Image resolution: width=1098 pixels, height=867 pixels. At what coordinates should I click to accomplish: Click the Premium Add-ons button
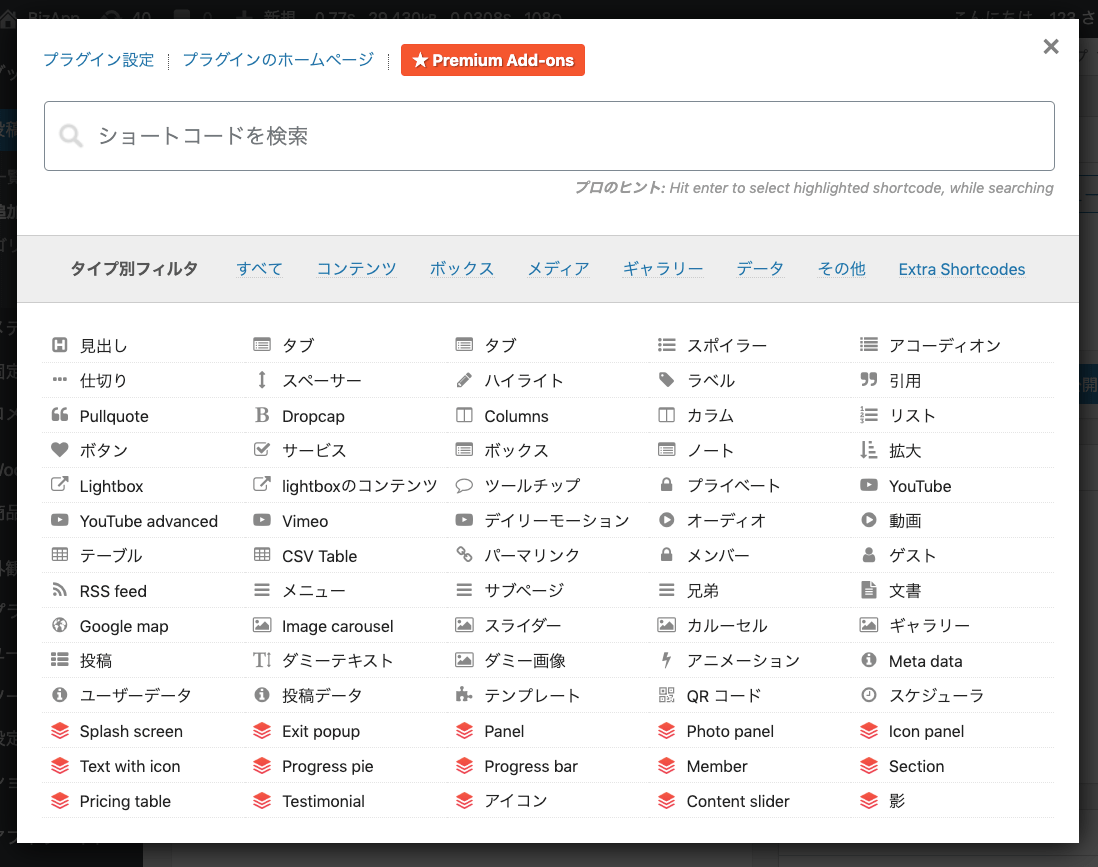tap(493, 60)
